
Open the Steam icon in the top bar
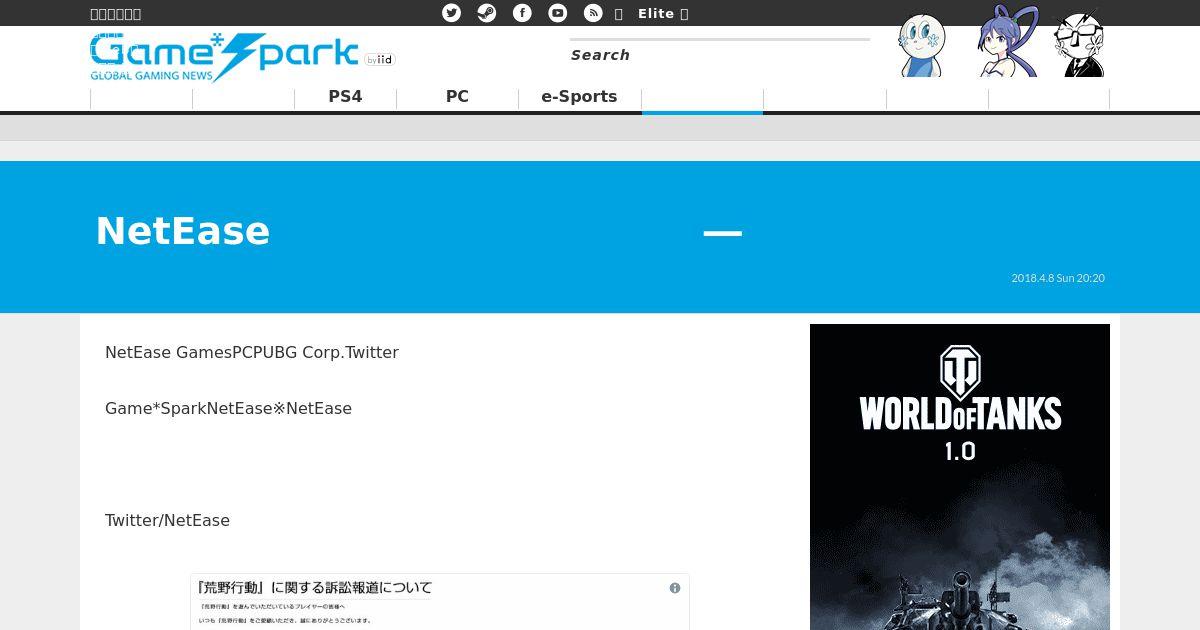[487, 13]
